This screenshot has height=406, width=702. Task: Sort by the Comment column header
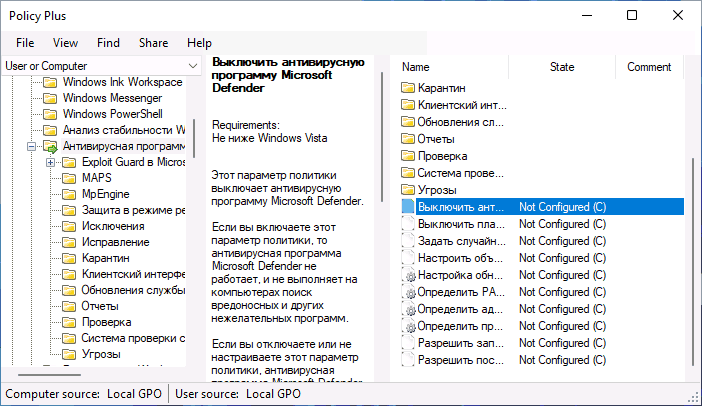point(649,67)
